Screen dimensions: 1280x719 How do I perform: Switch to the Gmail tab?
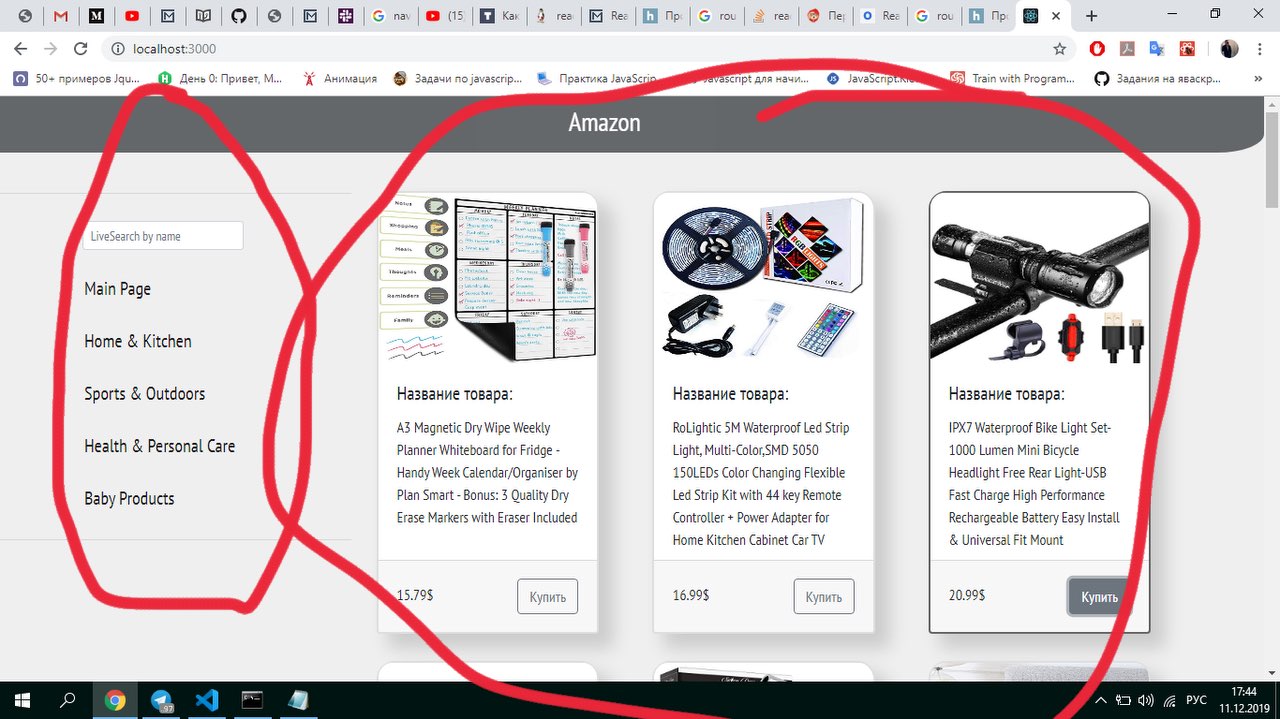[61, 16]
